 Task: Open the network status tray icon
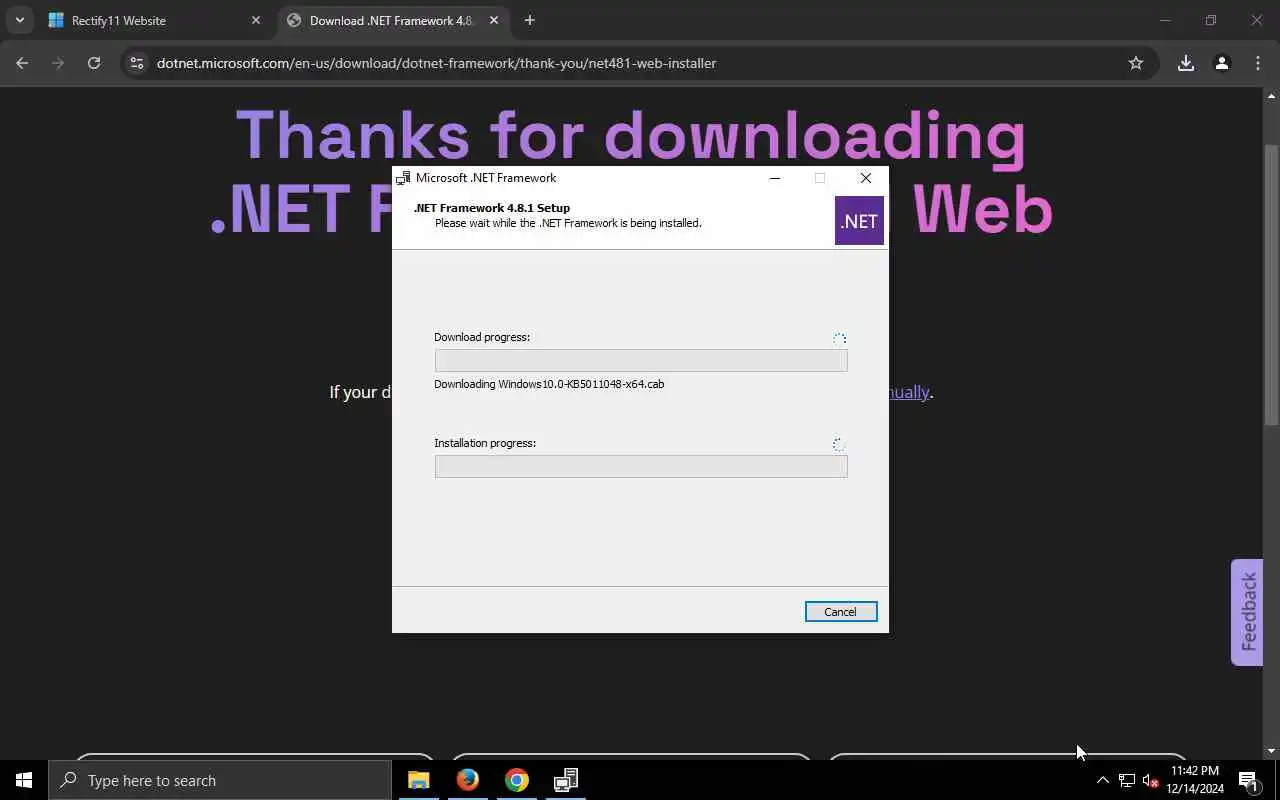tap(1126, 780)
